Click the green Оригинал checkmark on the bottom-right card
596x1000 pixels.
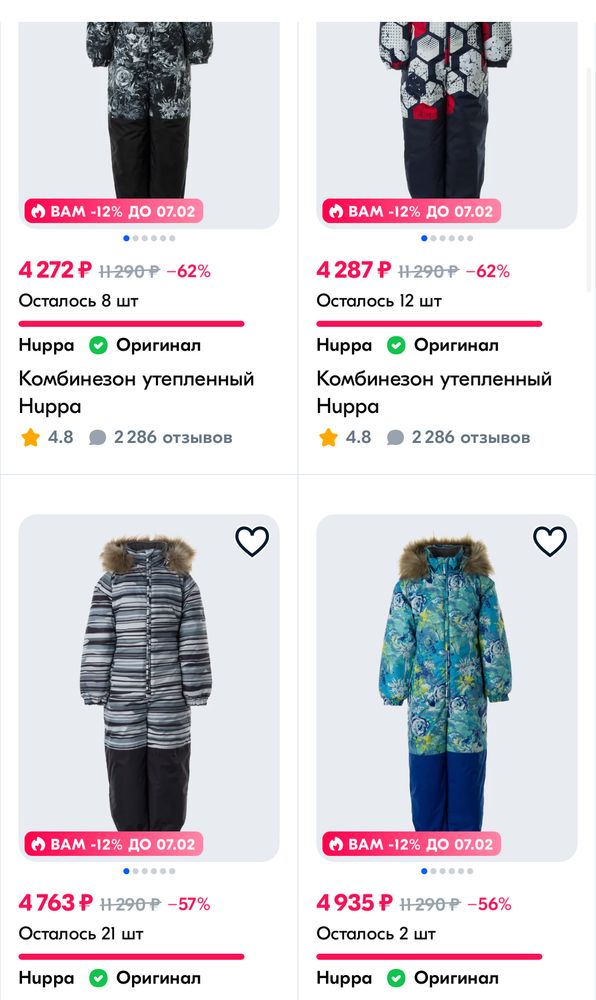coord(397,978)
